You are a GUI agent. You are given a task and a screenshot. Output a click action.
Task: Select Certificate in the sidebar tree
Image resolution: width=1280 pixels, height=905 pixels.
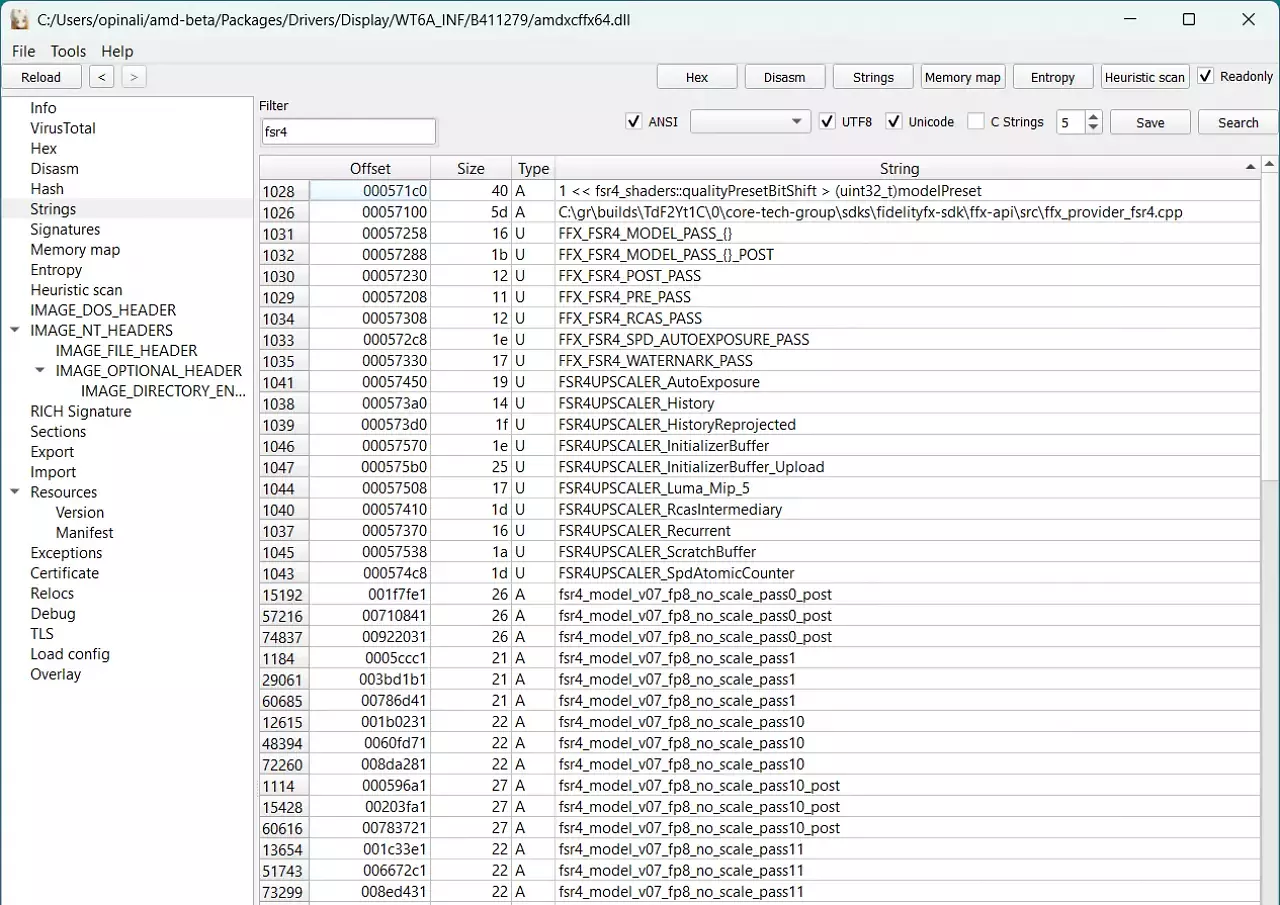[65, 573]
